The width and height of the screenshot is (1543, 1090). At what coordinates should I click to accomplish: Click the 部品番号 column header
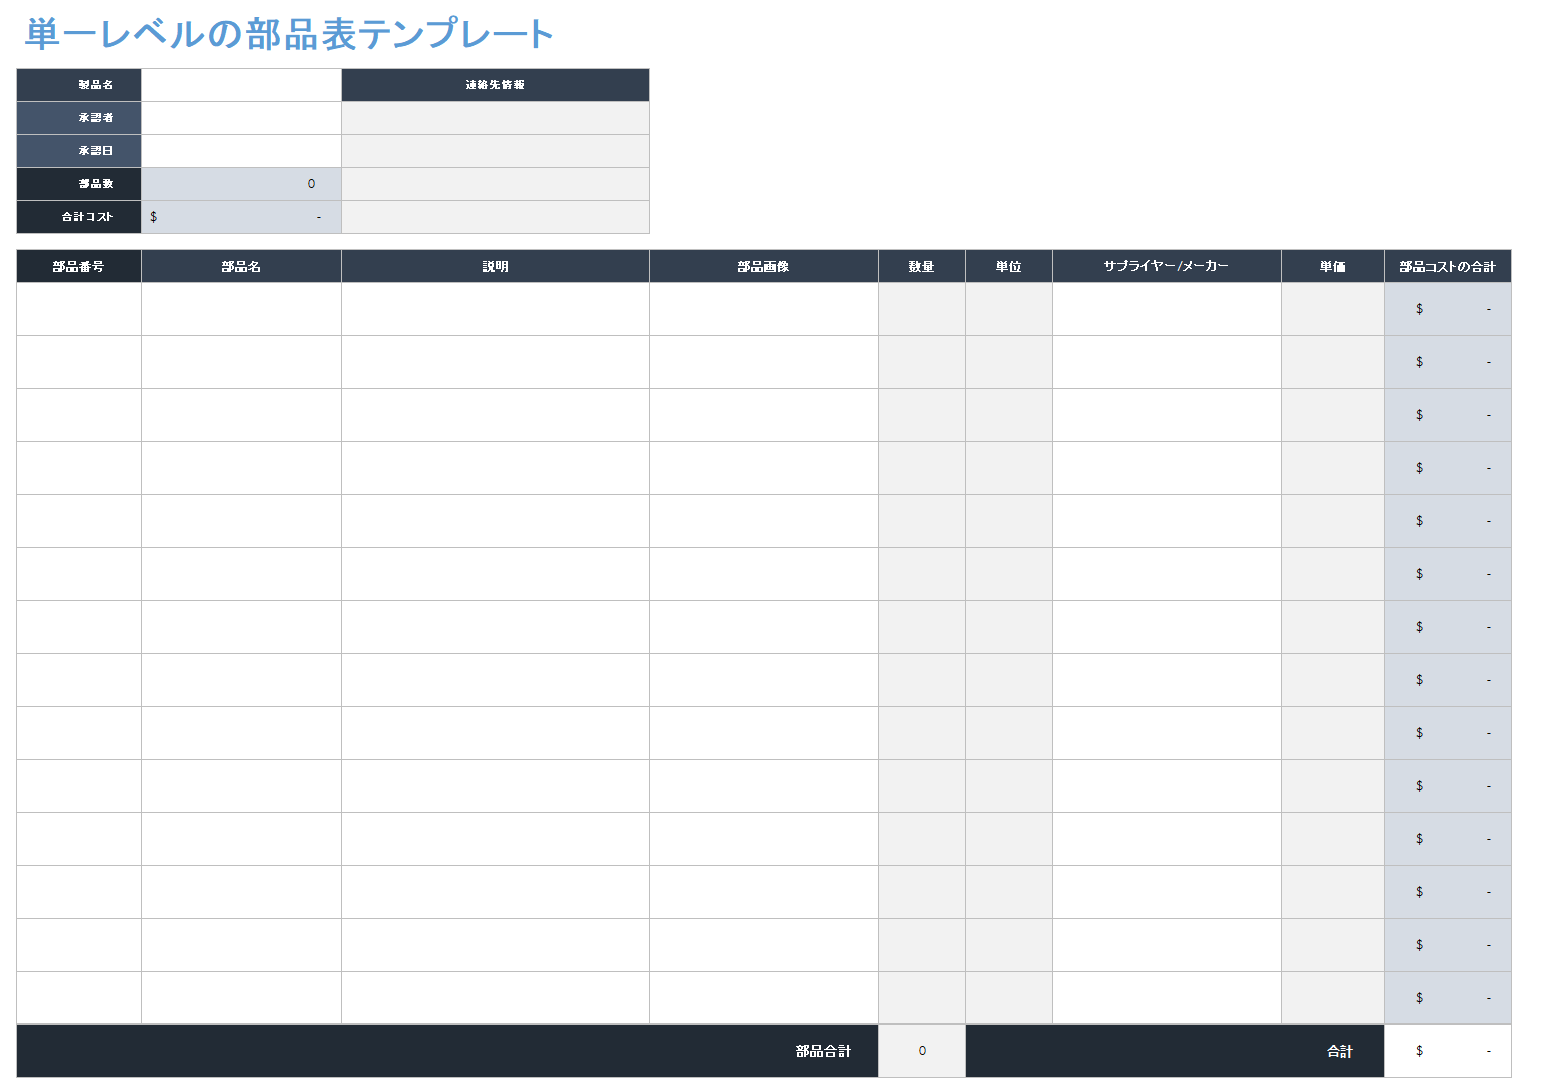[x=79, y=266]
